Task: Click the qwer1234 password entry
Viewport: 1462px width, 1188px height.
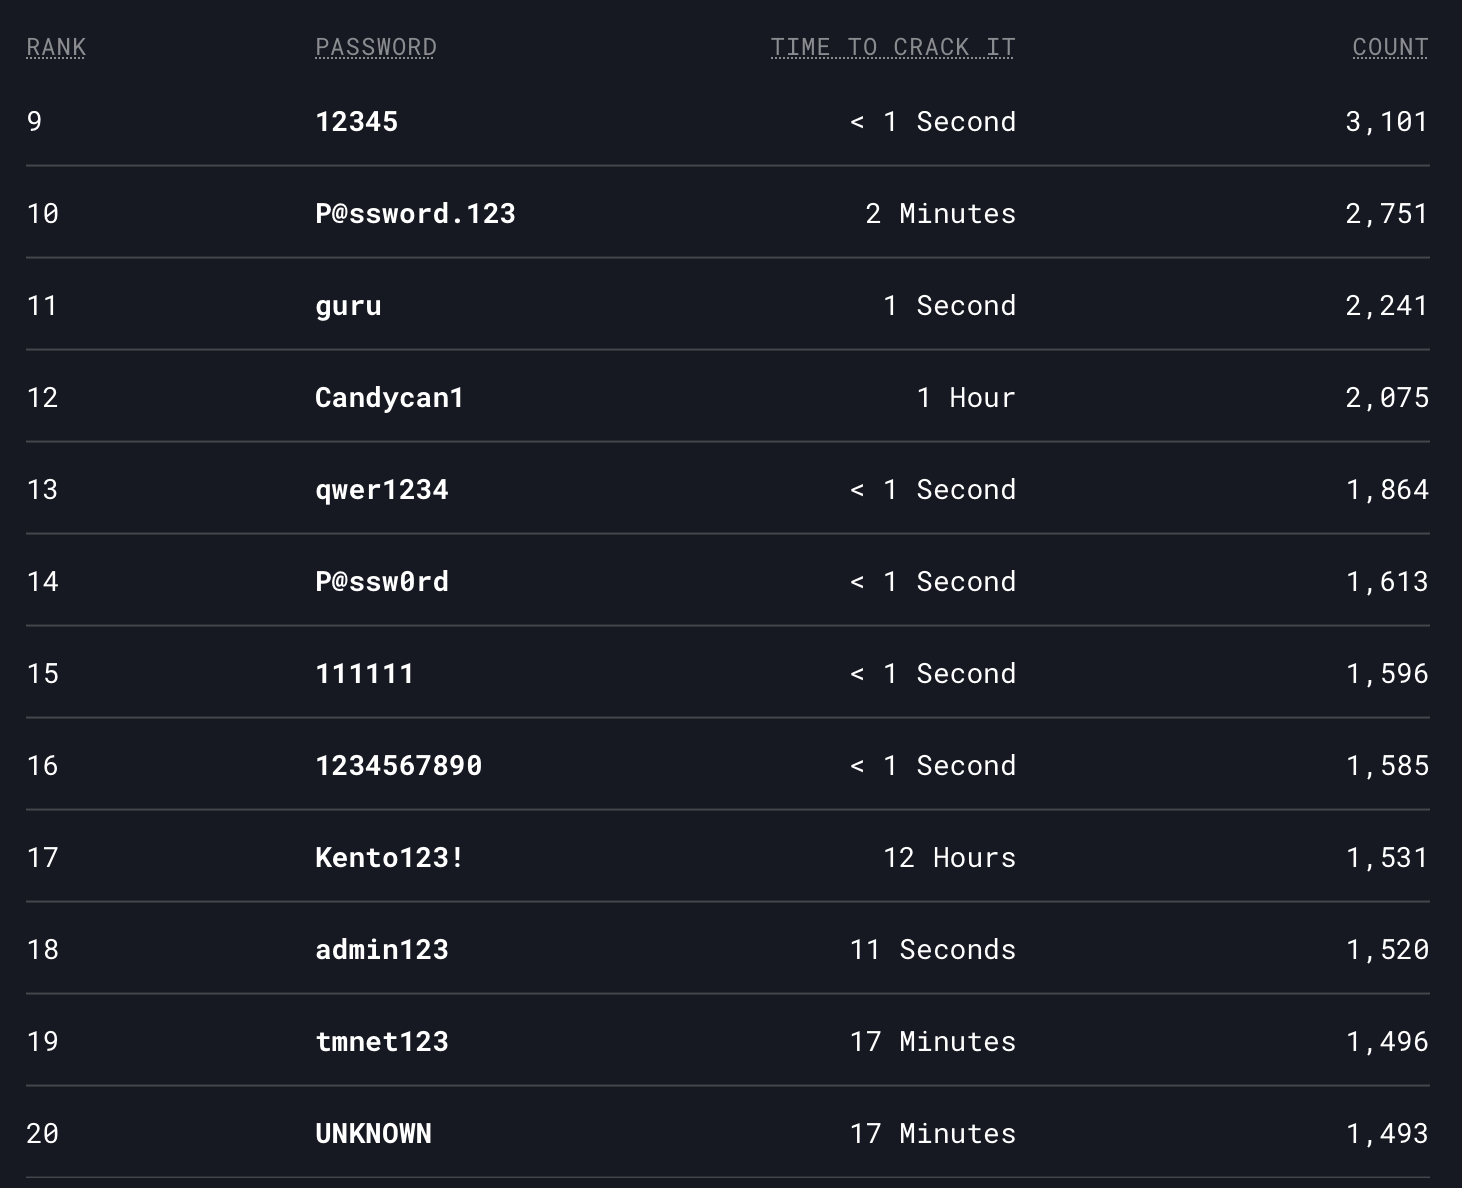Action: 382,490
